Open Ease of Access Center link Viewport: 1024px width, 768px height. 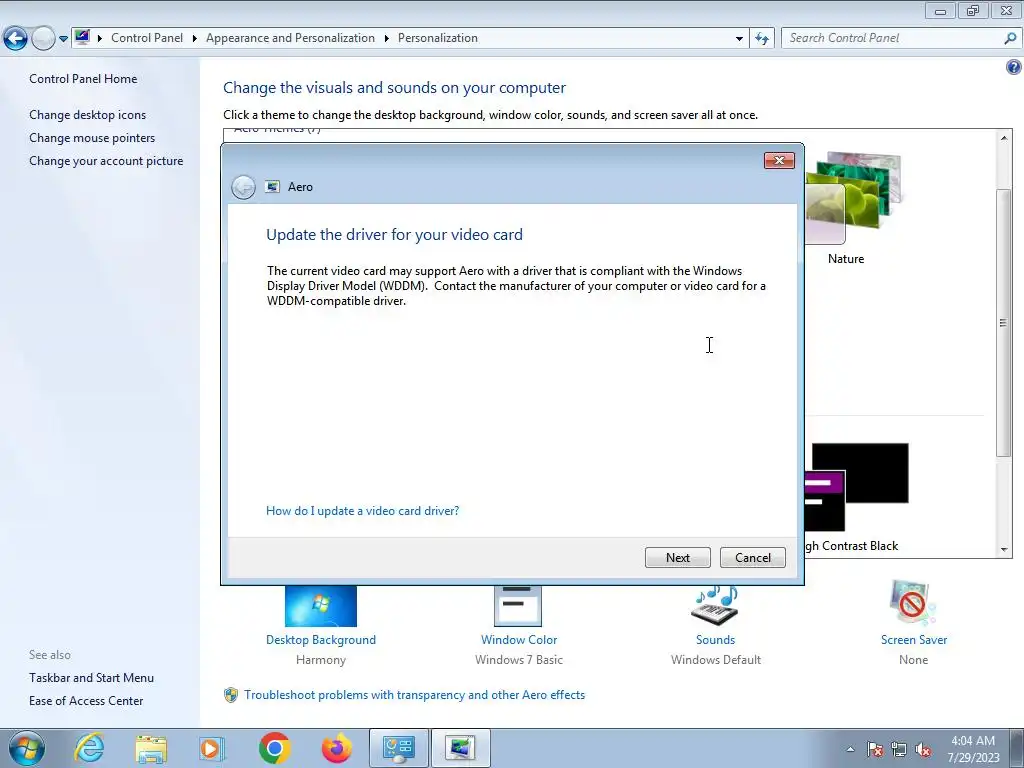(86, 701)
